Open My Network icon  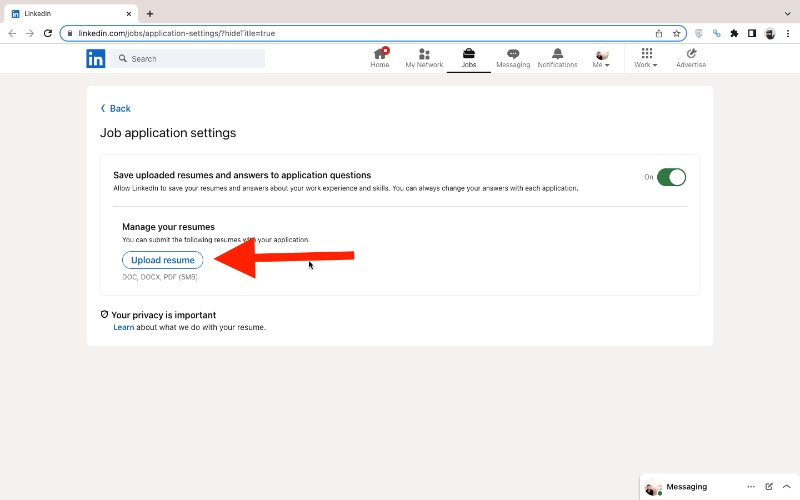(424, 54)
